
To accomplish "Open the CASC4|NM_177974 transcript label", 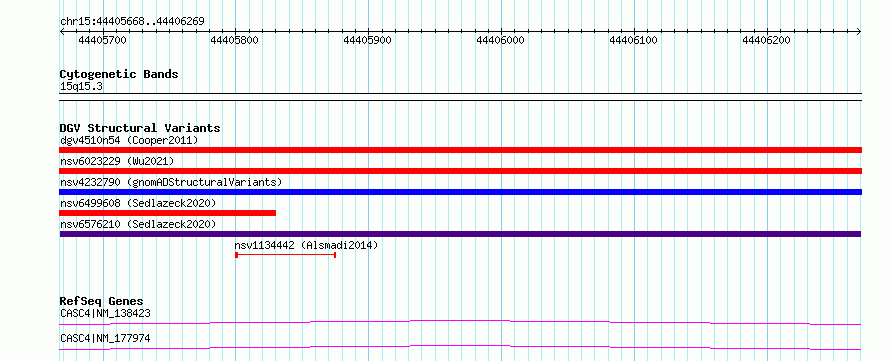I will click(x=105, y=339).
